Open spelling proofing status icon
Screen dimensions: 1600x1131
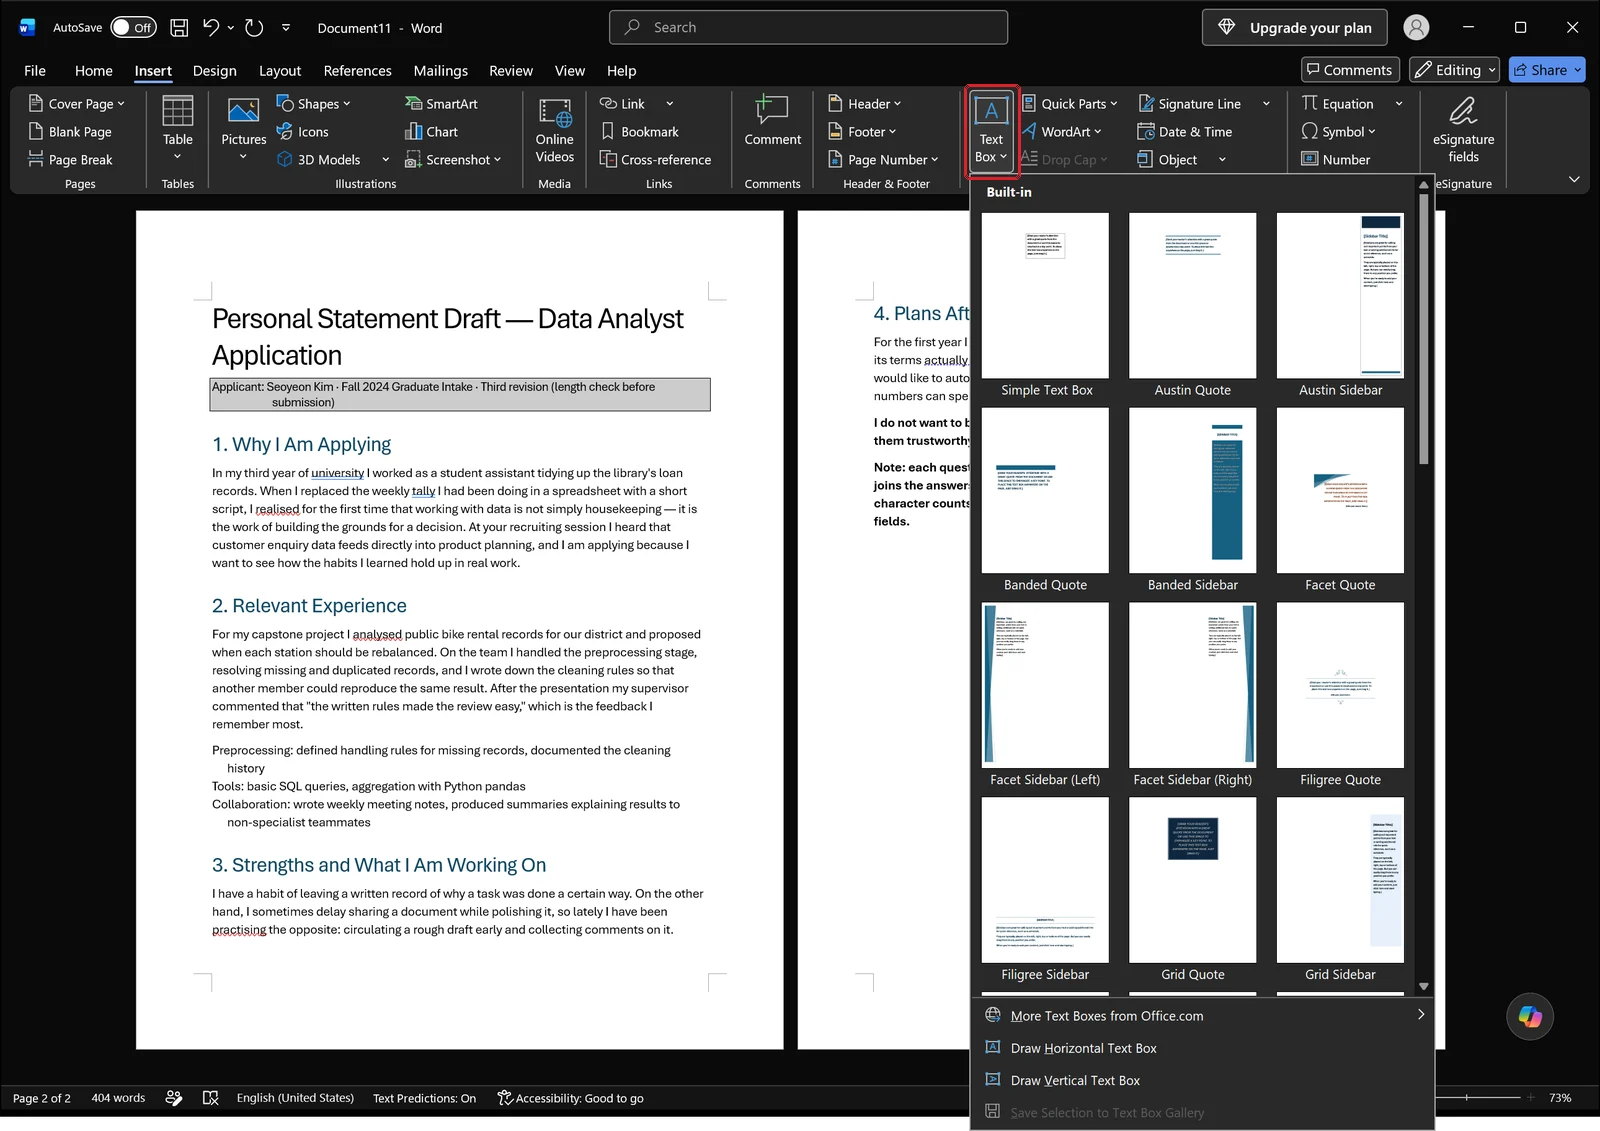(211, 1098)
